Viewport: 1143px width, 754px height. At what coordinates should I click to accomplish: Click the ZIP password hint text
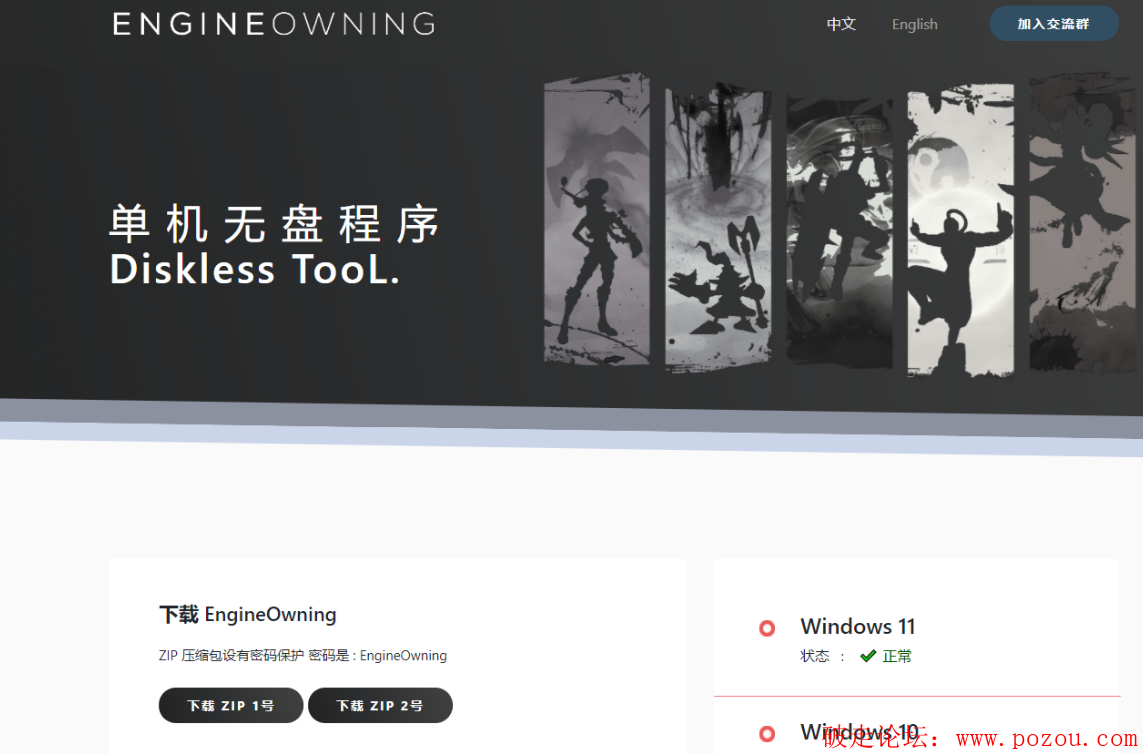coord(303,656)
